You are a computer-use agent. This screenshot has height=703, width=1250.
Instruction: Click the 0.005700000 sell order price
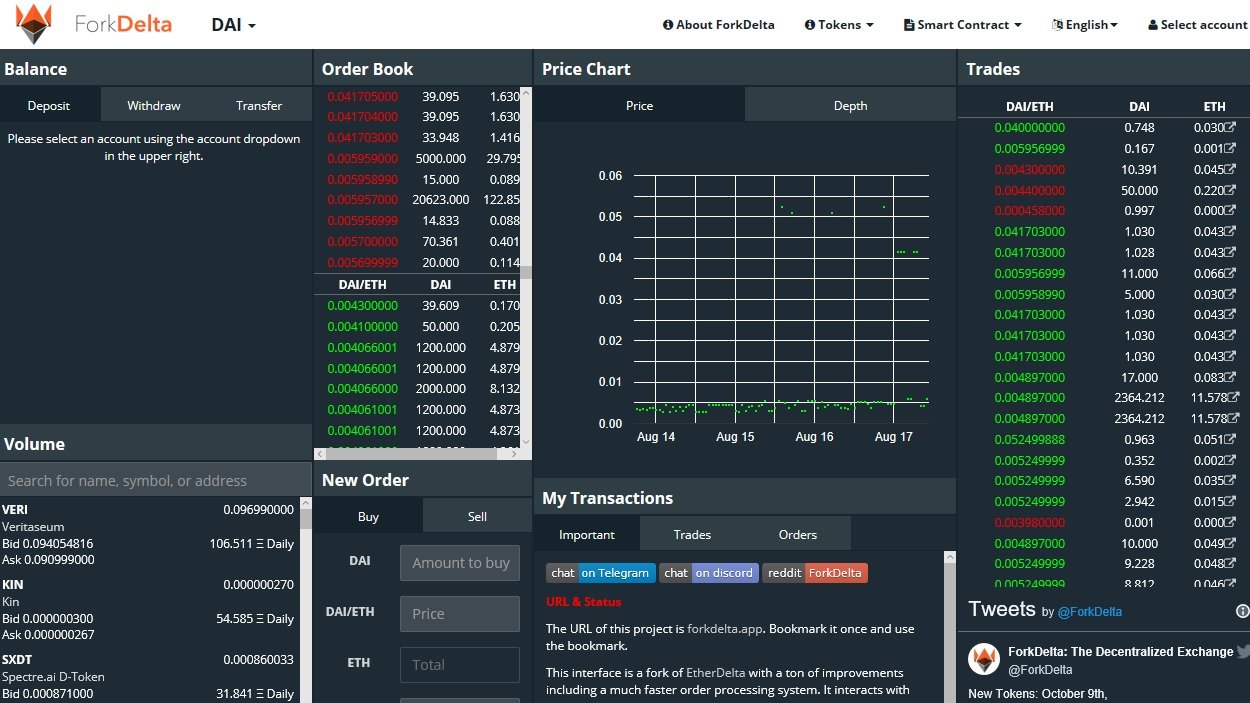pos(362,242)
